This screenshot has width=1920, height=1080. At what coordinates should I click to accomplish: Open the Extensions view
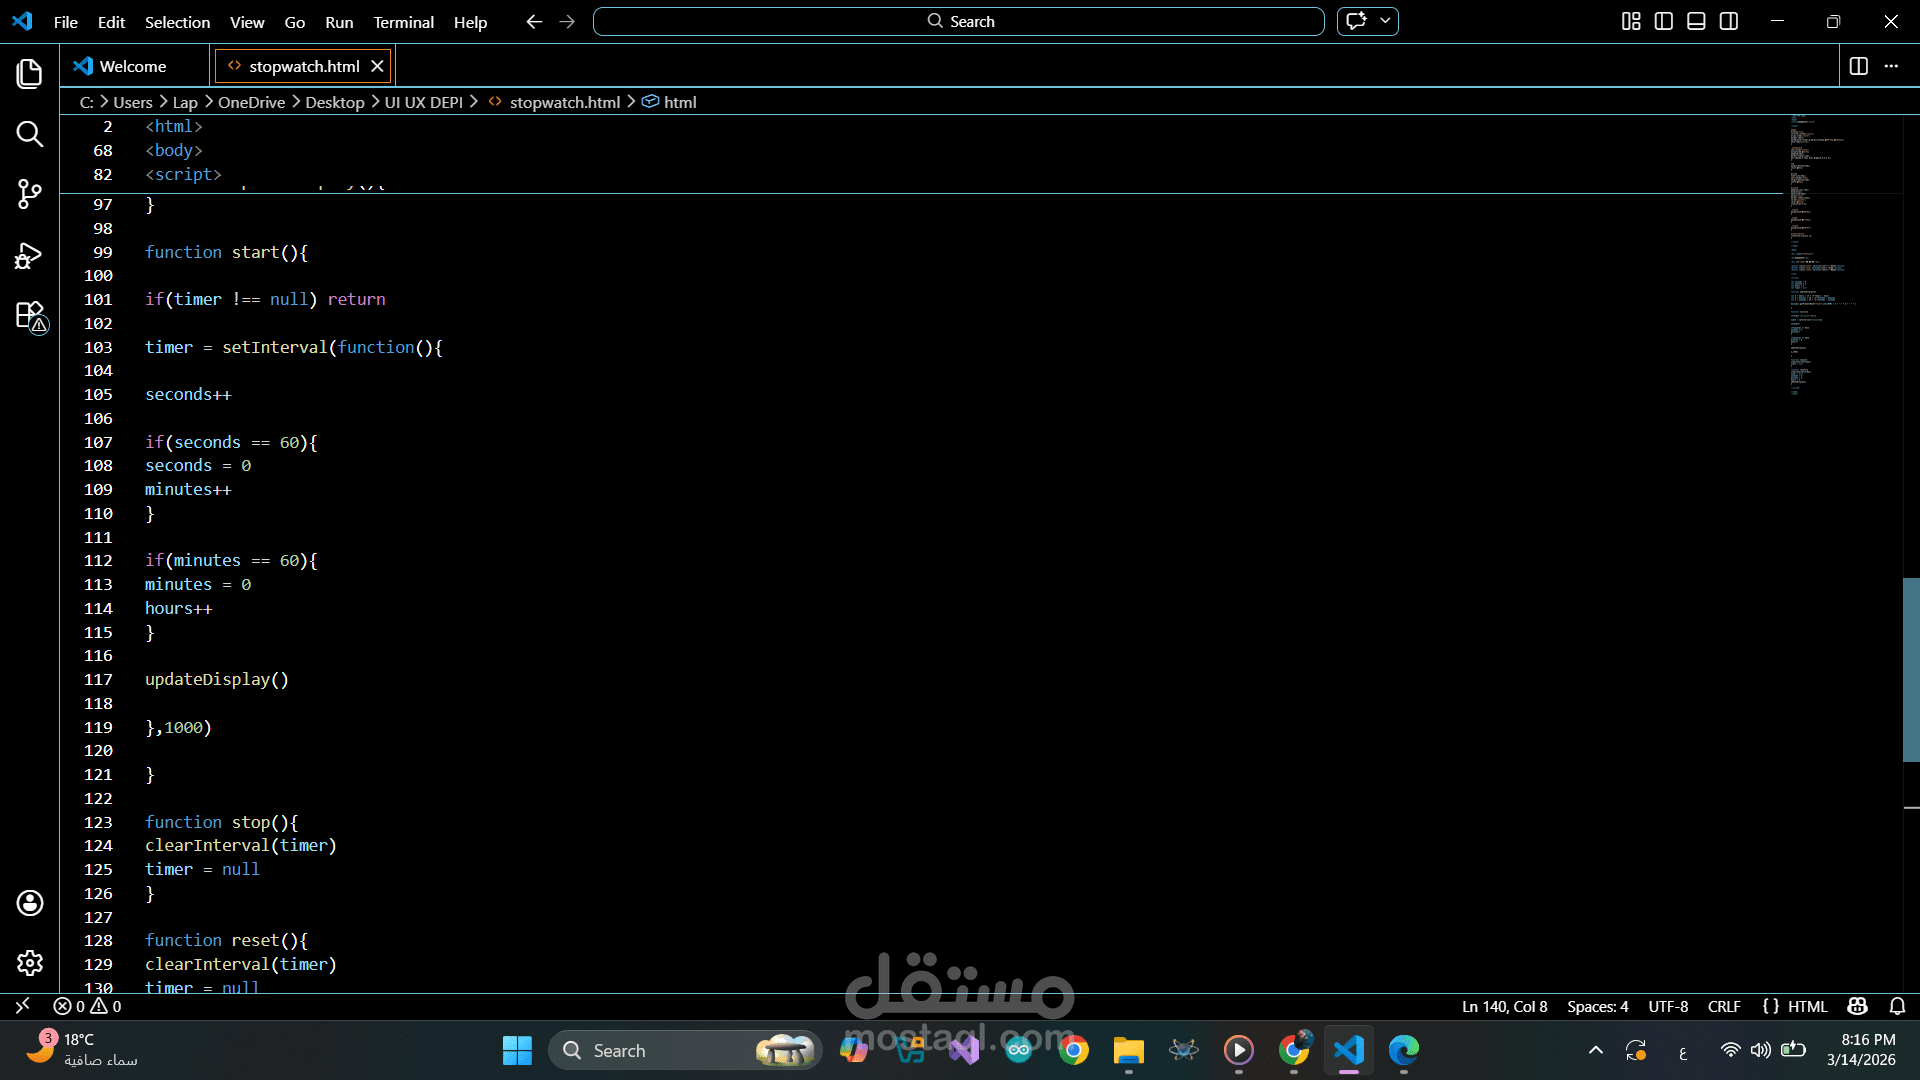[x=30, y=316]
